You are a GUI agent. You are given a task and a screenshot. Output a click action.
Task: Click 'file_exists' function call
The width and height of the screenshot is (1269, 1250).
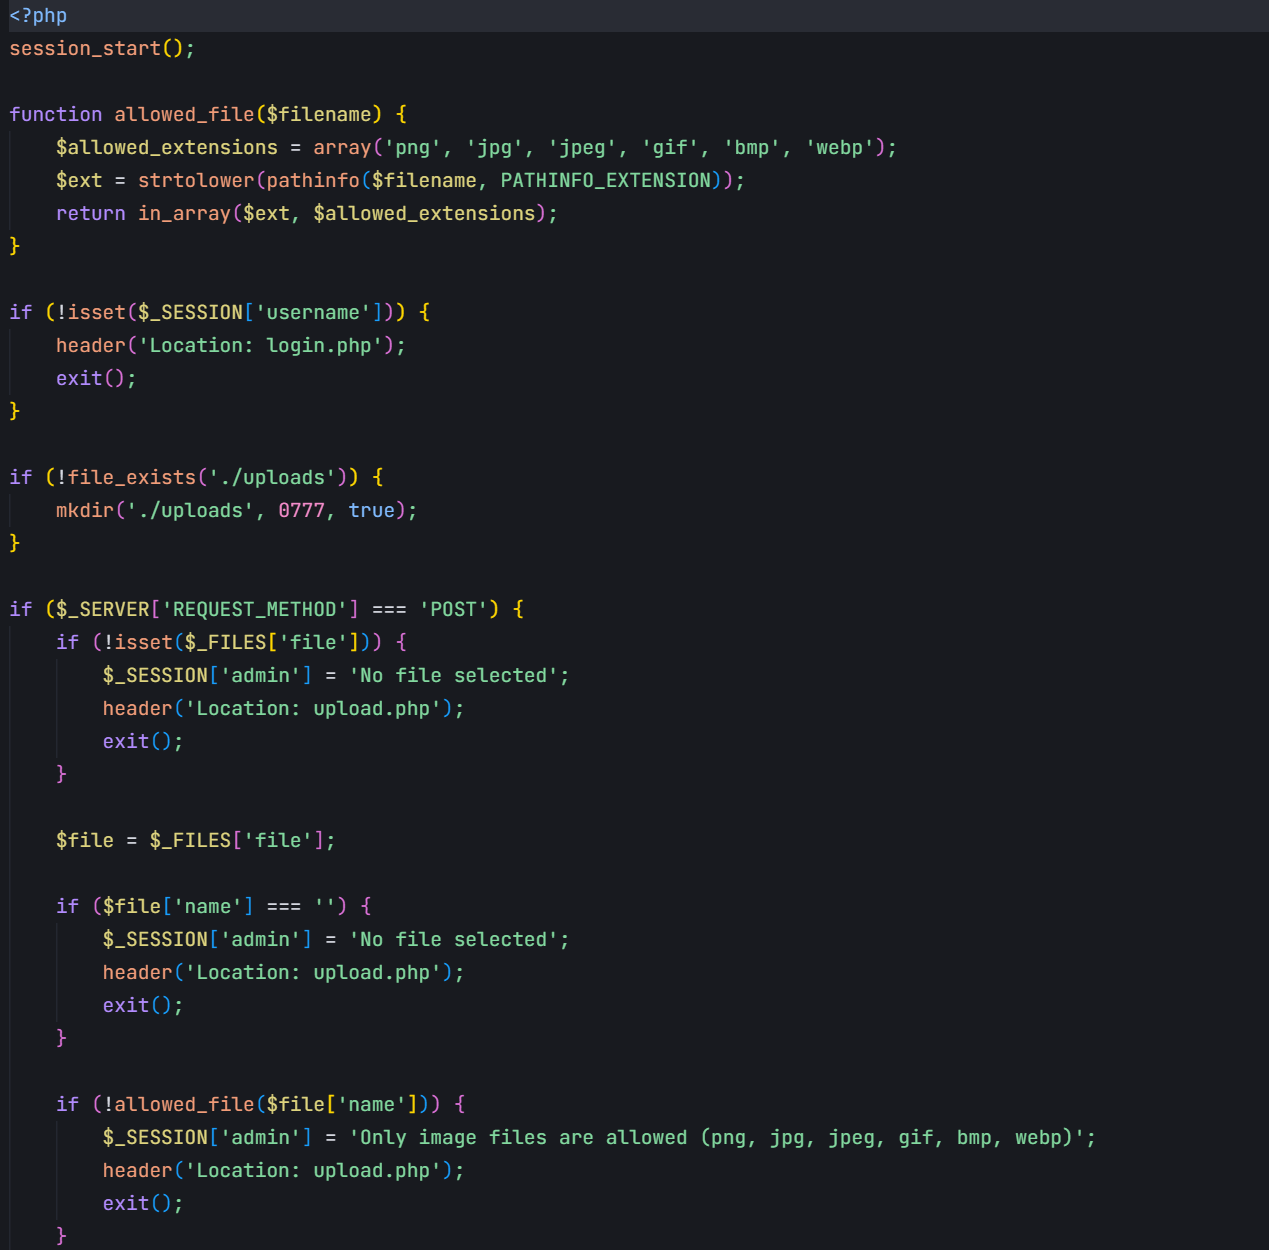coord(132,477)
